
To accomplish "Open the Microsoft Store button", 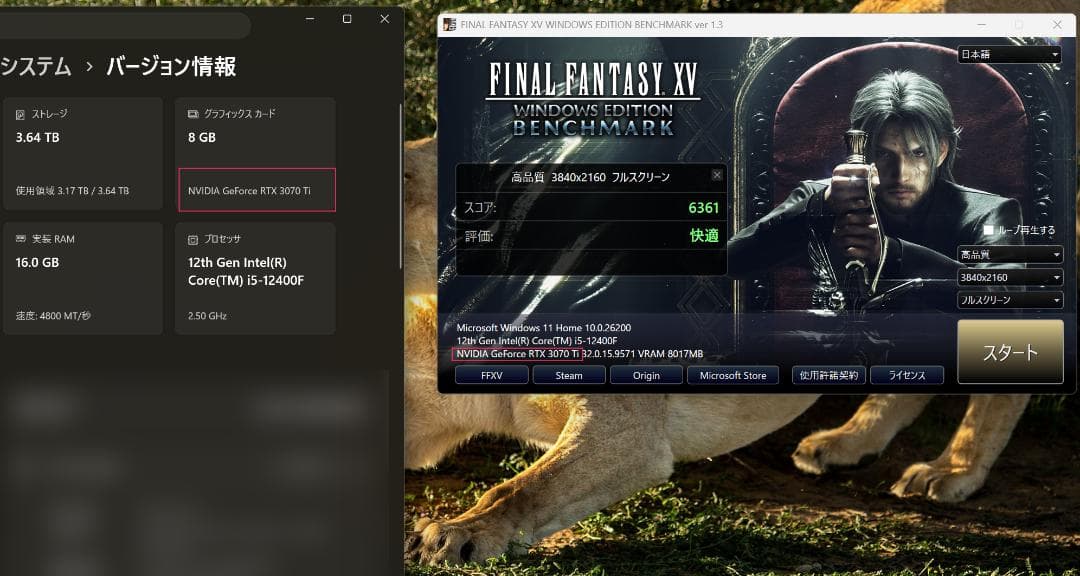I will [x=733, y=375].
